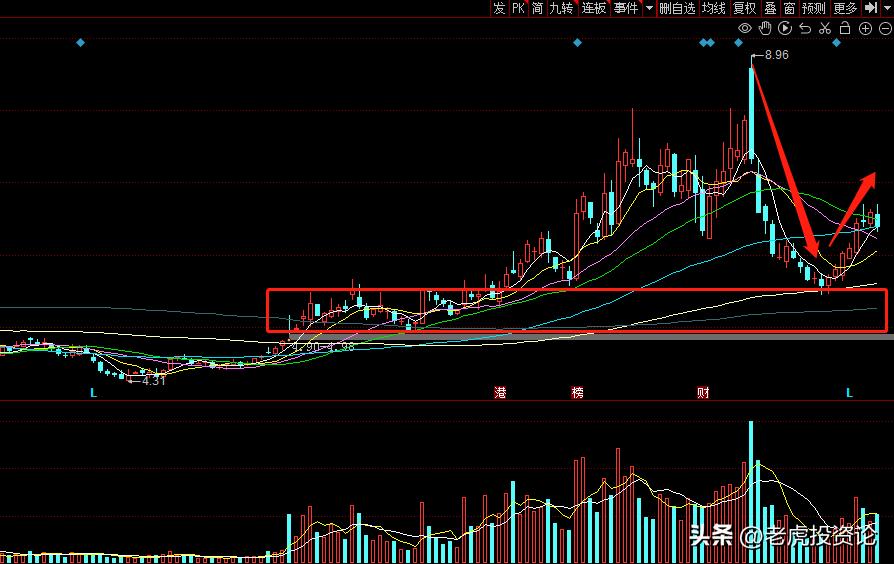The width and height of the screenshot is (894, 564).
Task: Click the 叠 overlay button
Action: click(770, 8)
